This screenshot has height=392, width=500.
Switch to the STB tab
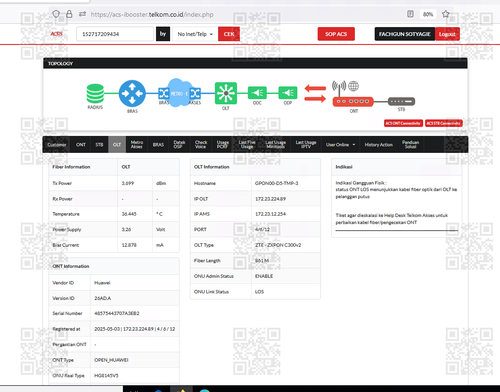click(x=99, y=145)
